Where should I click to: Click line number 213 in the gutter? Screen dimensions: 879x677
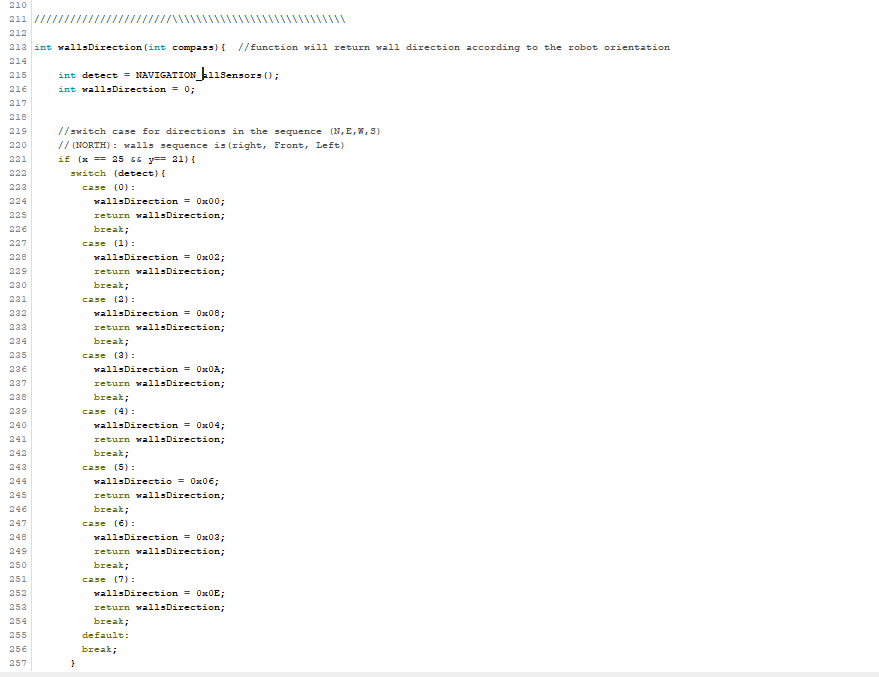coord(18,48)
